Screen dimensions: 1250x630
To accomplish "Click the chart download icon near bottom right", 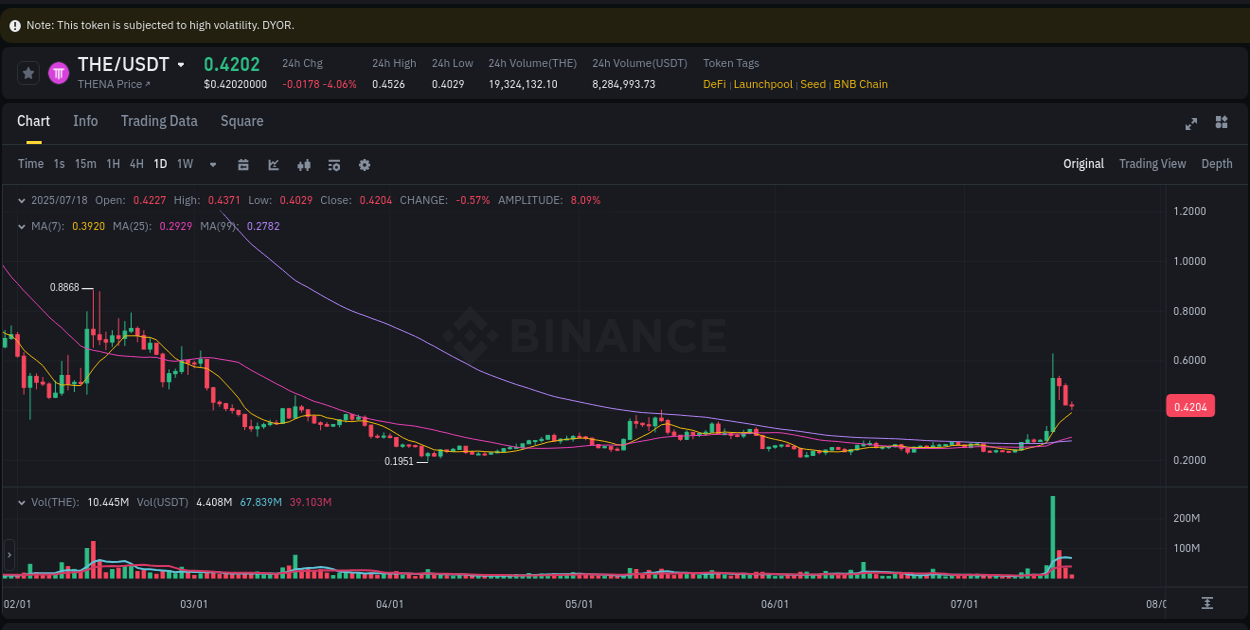I will (x=1206, y=604).
